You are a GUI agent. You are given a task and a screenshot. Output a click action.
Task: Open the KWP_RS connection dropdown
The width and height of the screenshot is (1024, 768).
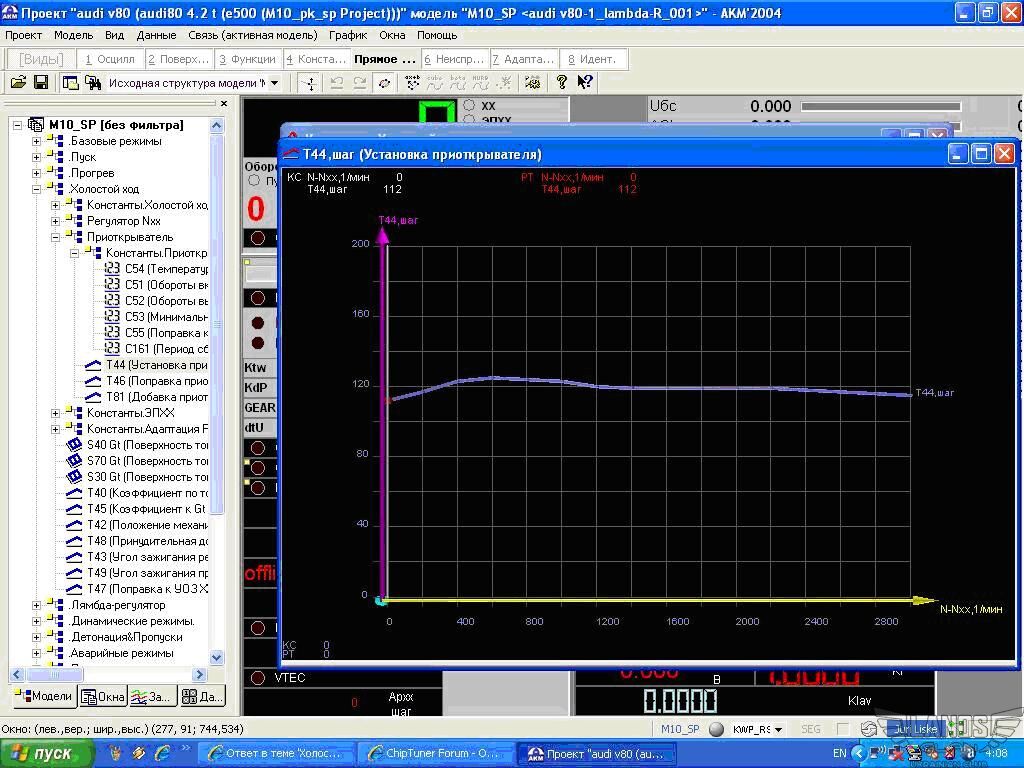coord(777,730)
